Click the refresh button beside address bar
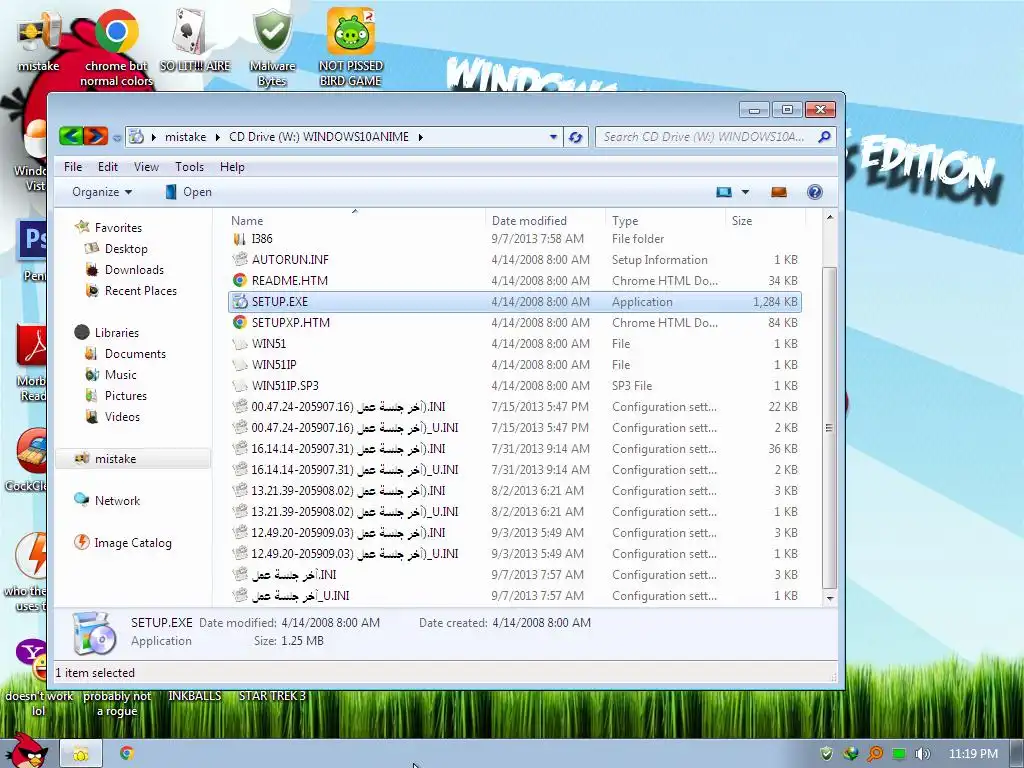1024x768 pixels. point(575,137)
